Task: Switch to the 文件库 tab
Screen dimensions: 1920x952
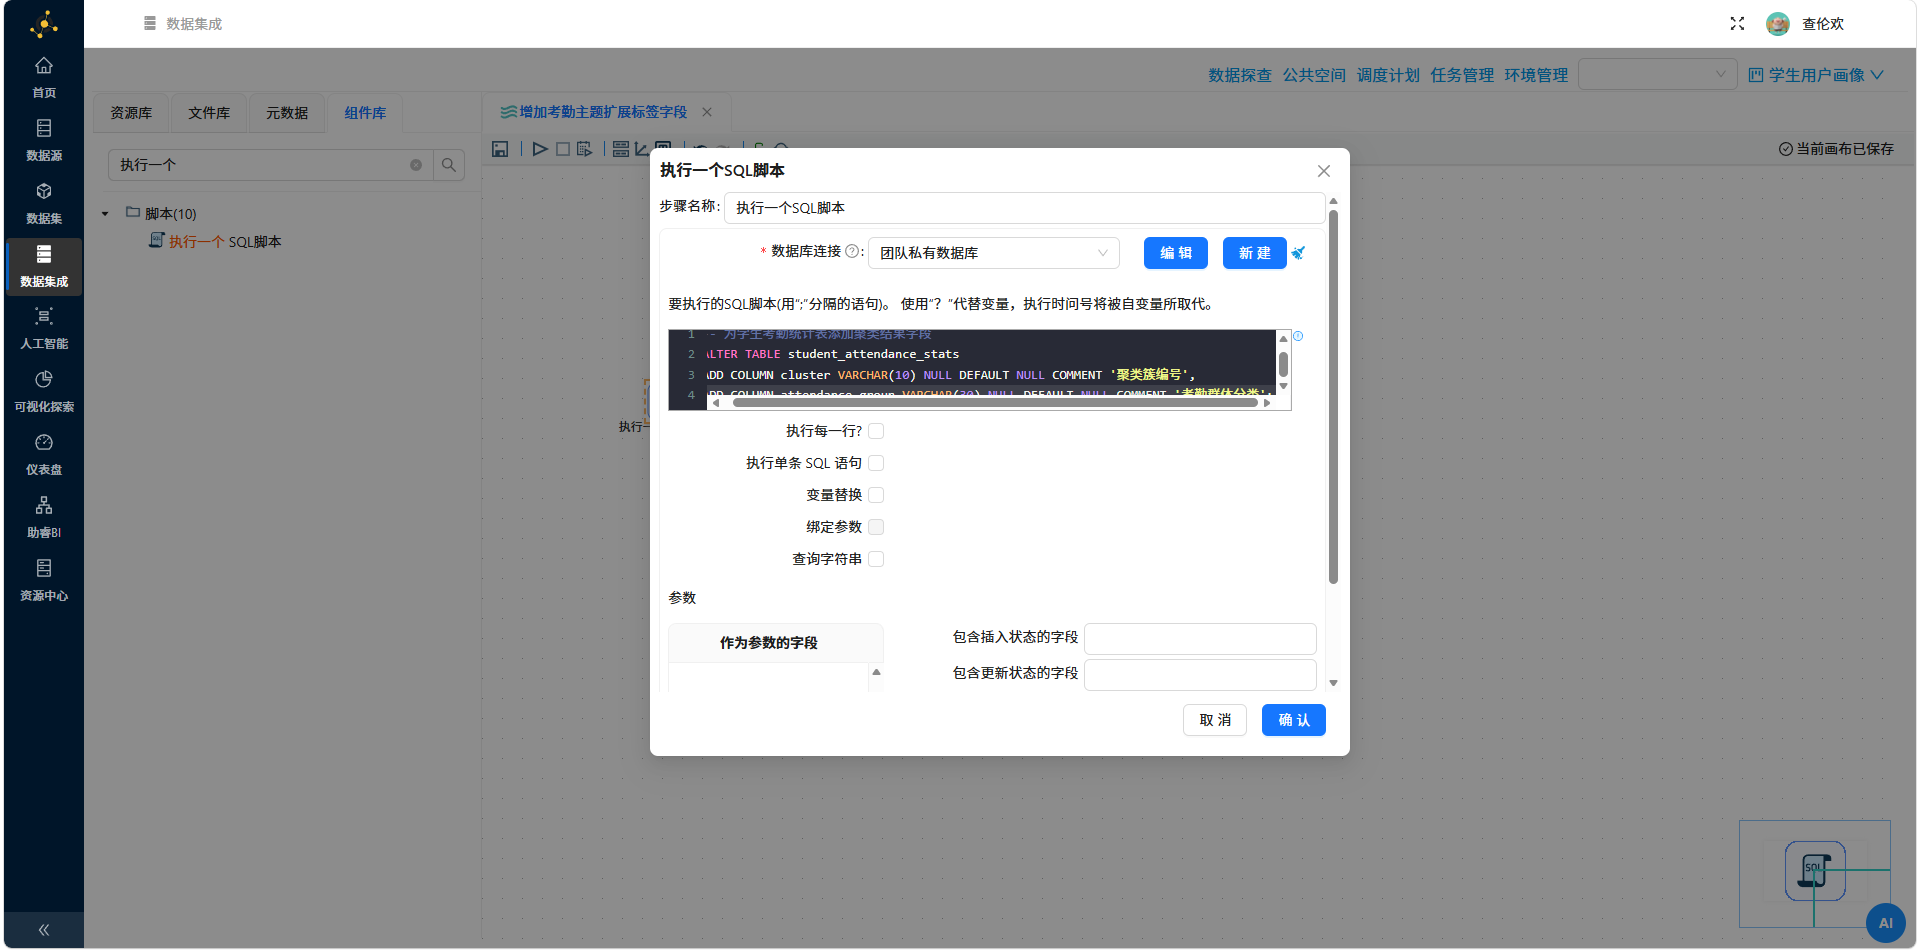Action: [209, 113]
